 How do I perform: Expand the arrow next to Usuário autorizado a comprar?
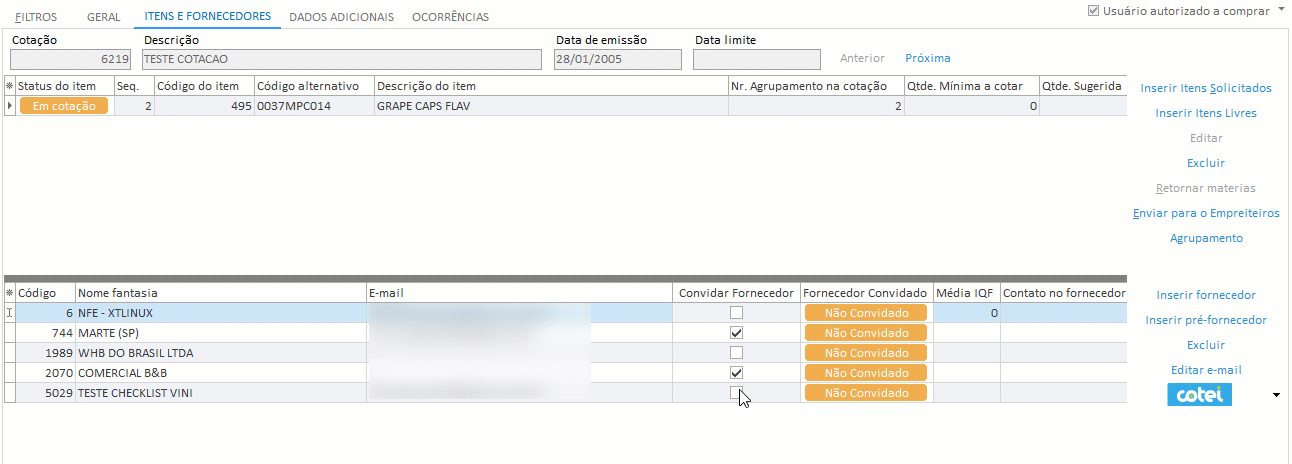tap(1281, 11)
